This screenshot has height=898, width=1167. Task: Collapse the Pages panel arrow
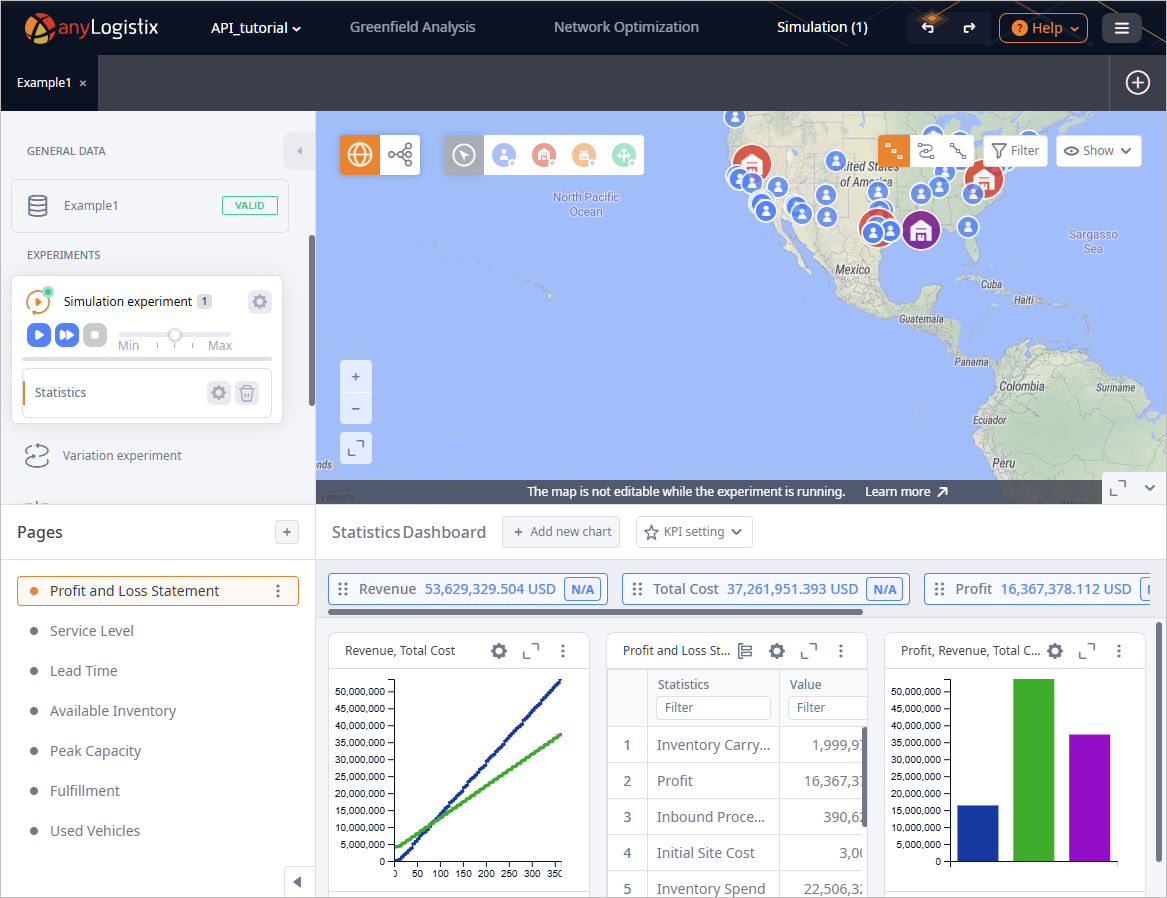298,882
